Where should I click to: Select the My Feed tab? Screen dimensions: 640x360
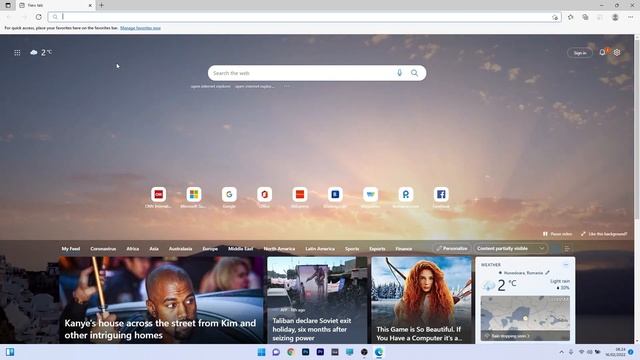[71, 249]
